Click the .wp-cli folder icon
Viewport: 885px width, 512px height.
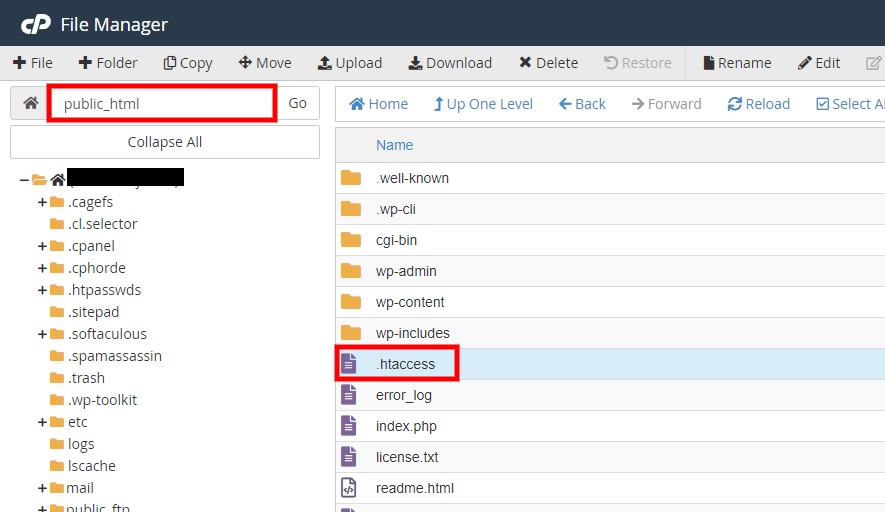coord(351,209)
